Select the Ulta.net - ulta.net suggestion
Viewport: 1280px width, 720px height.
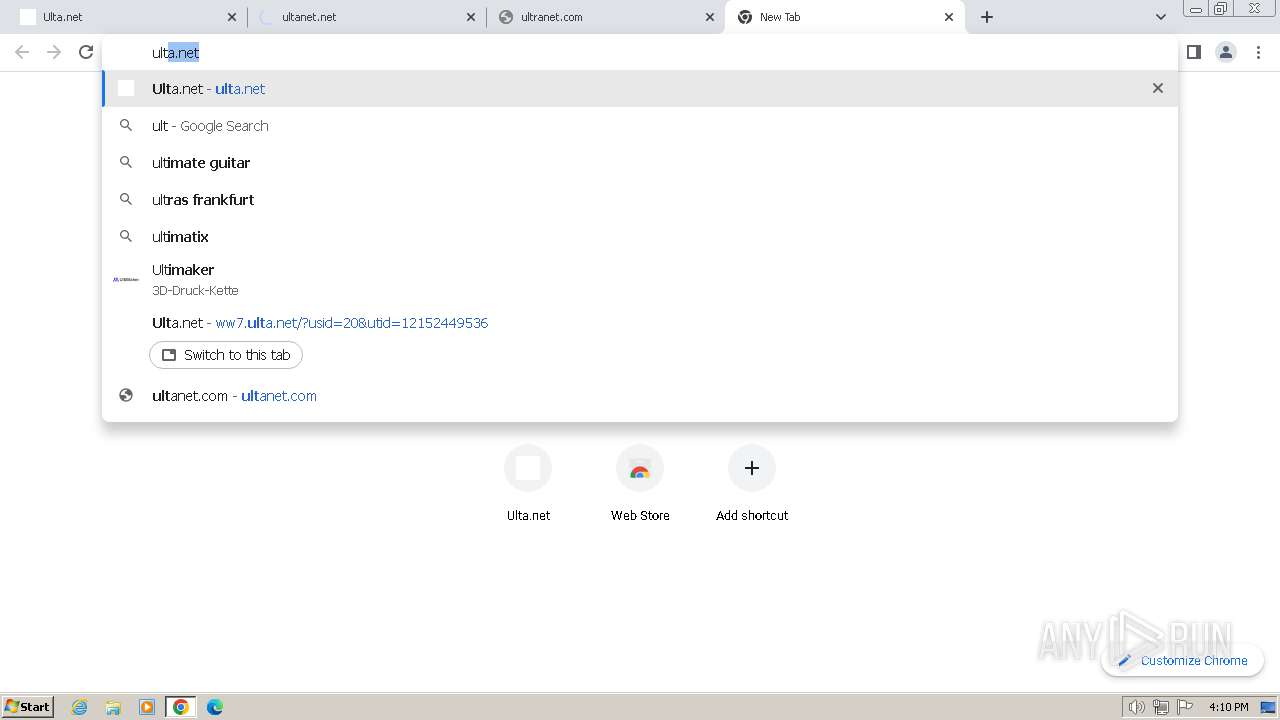point(640,89)
